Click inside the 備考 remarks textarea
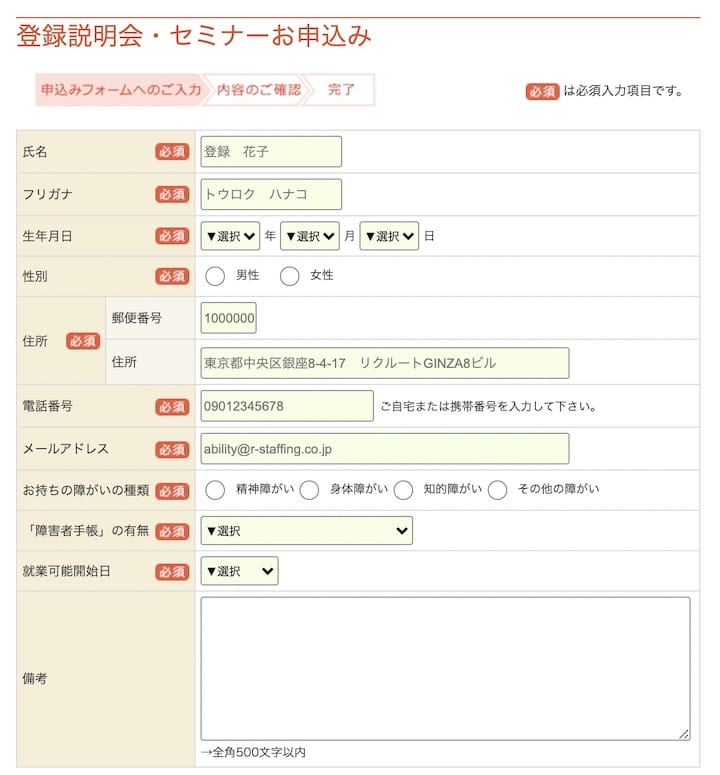 (445, 668)
